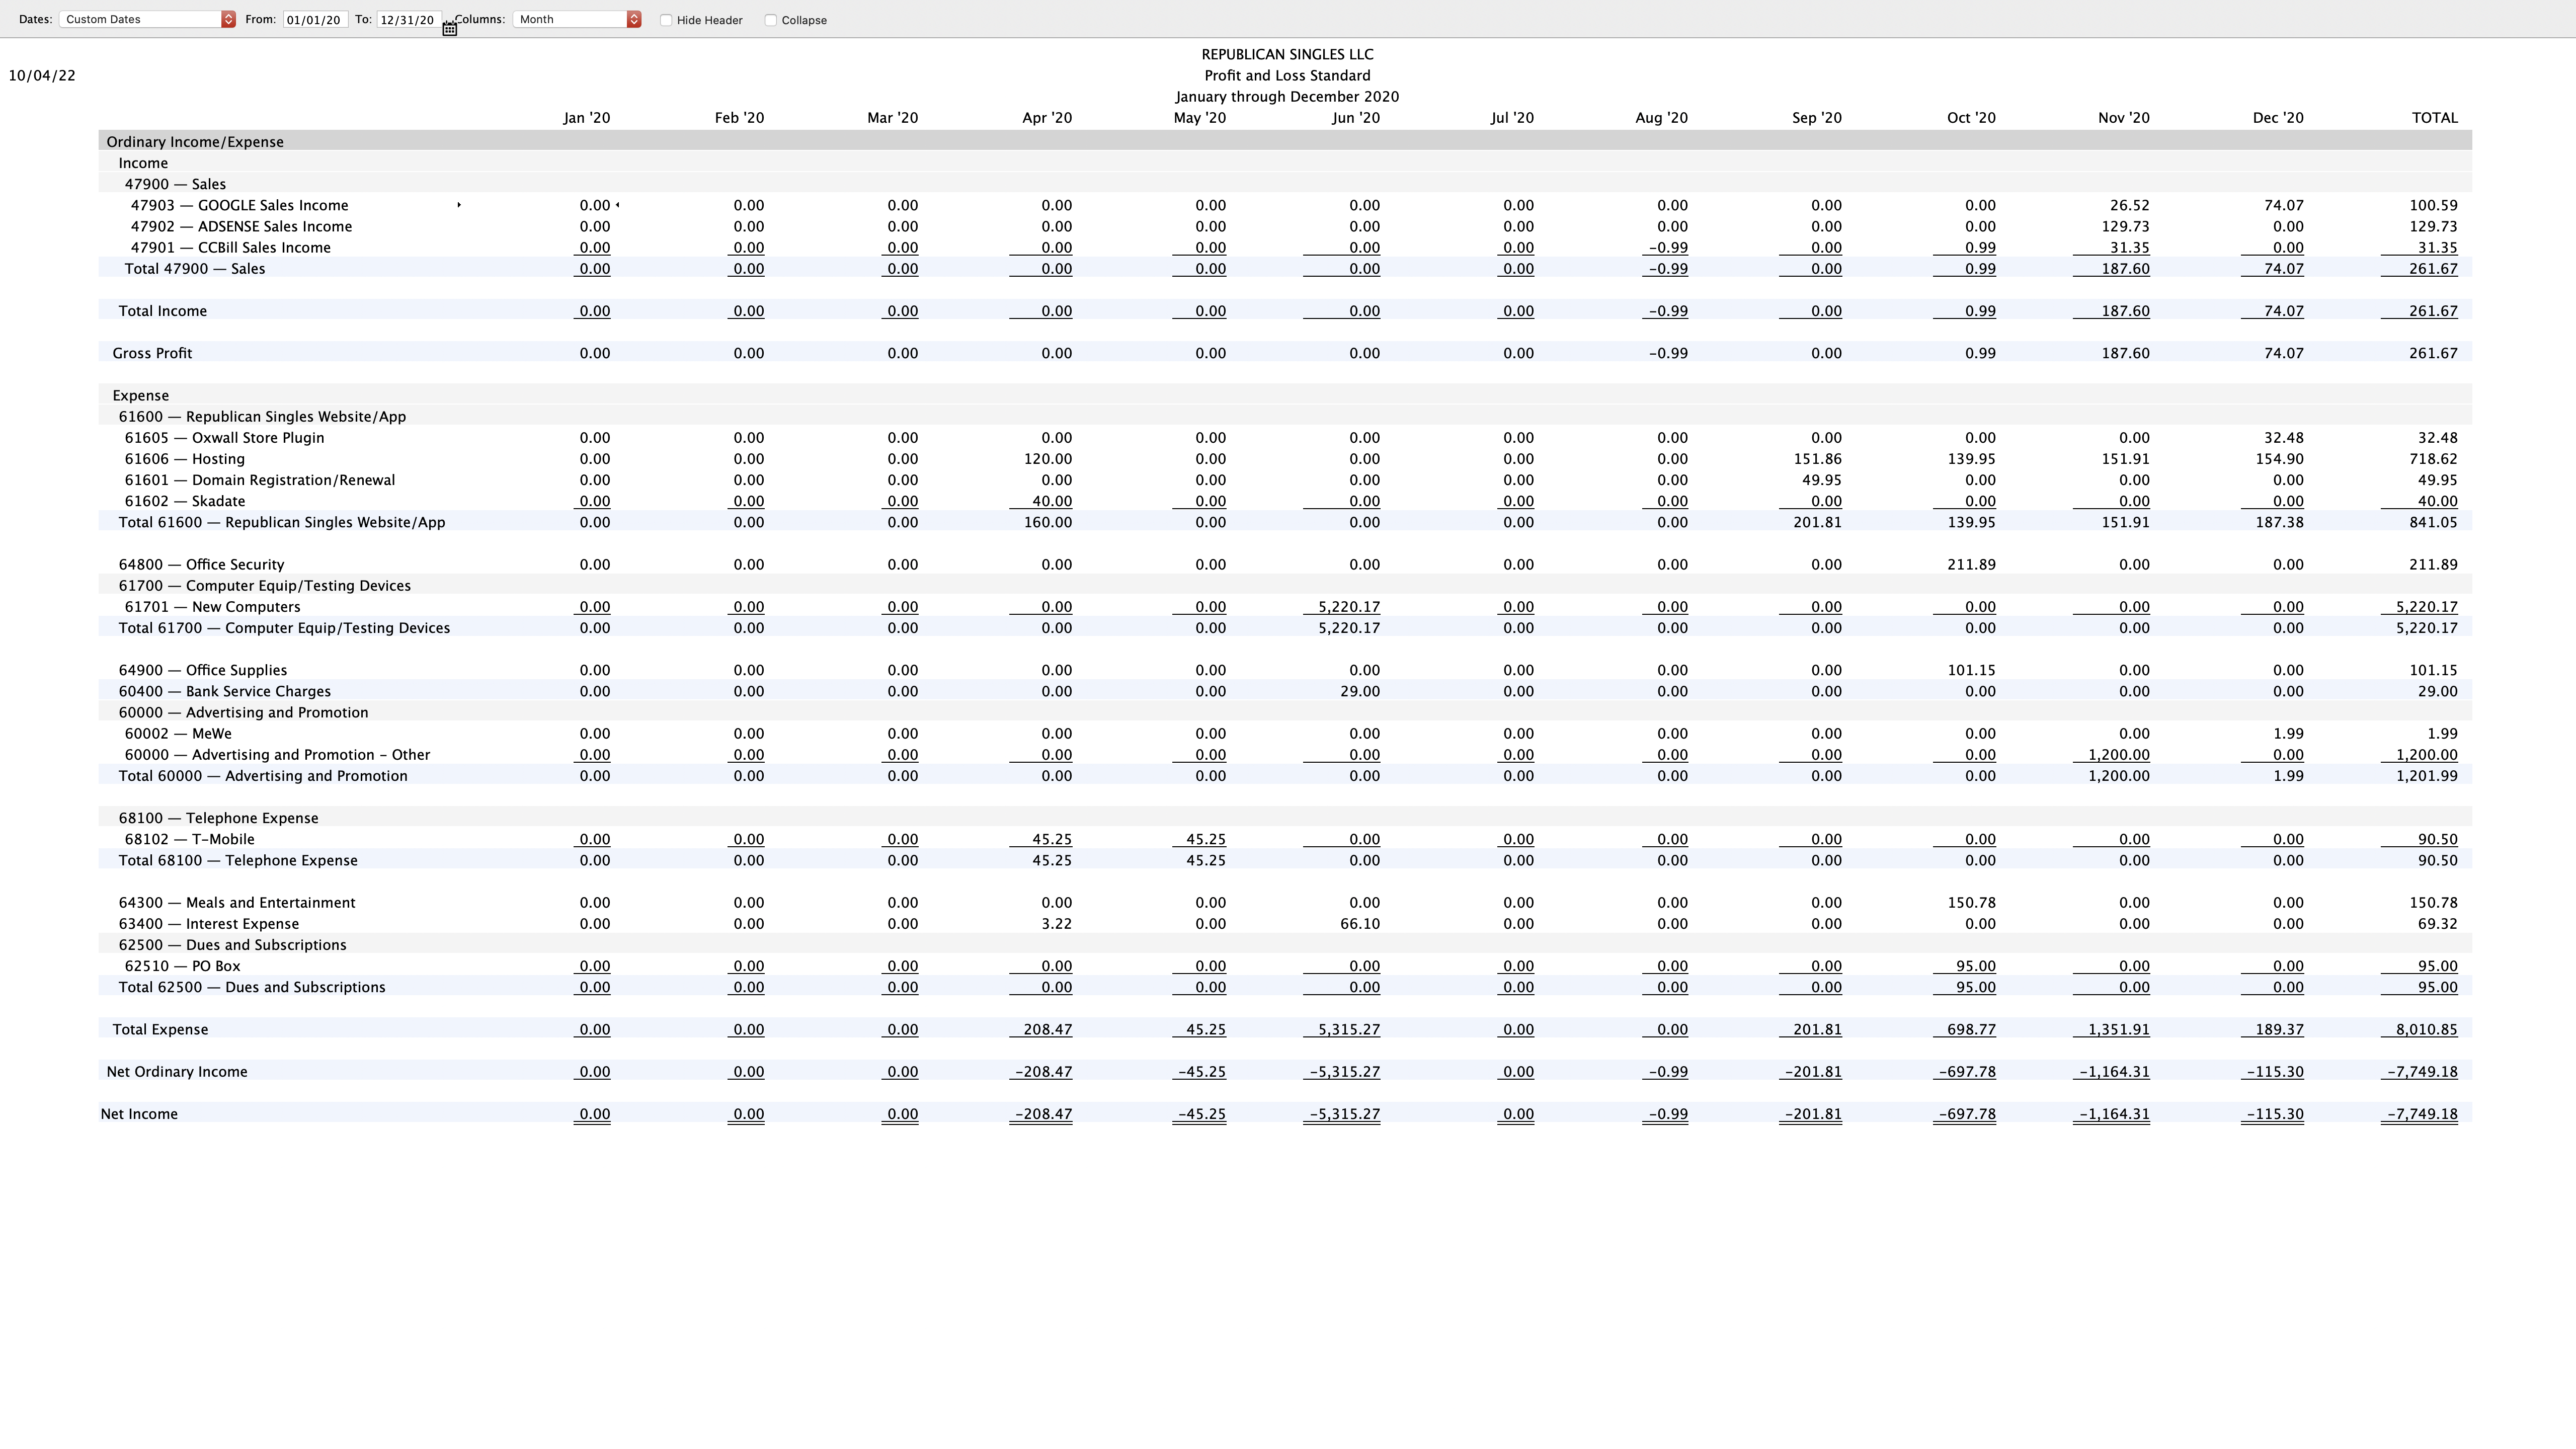Click the company name REPUBLICAN SINGLES LLC
Screen dimensions: 2576x1449
[1287, 55]
